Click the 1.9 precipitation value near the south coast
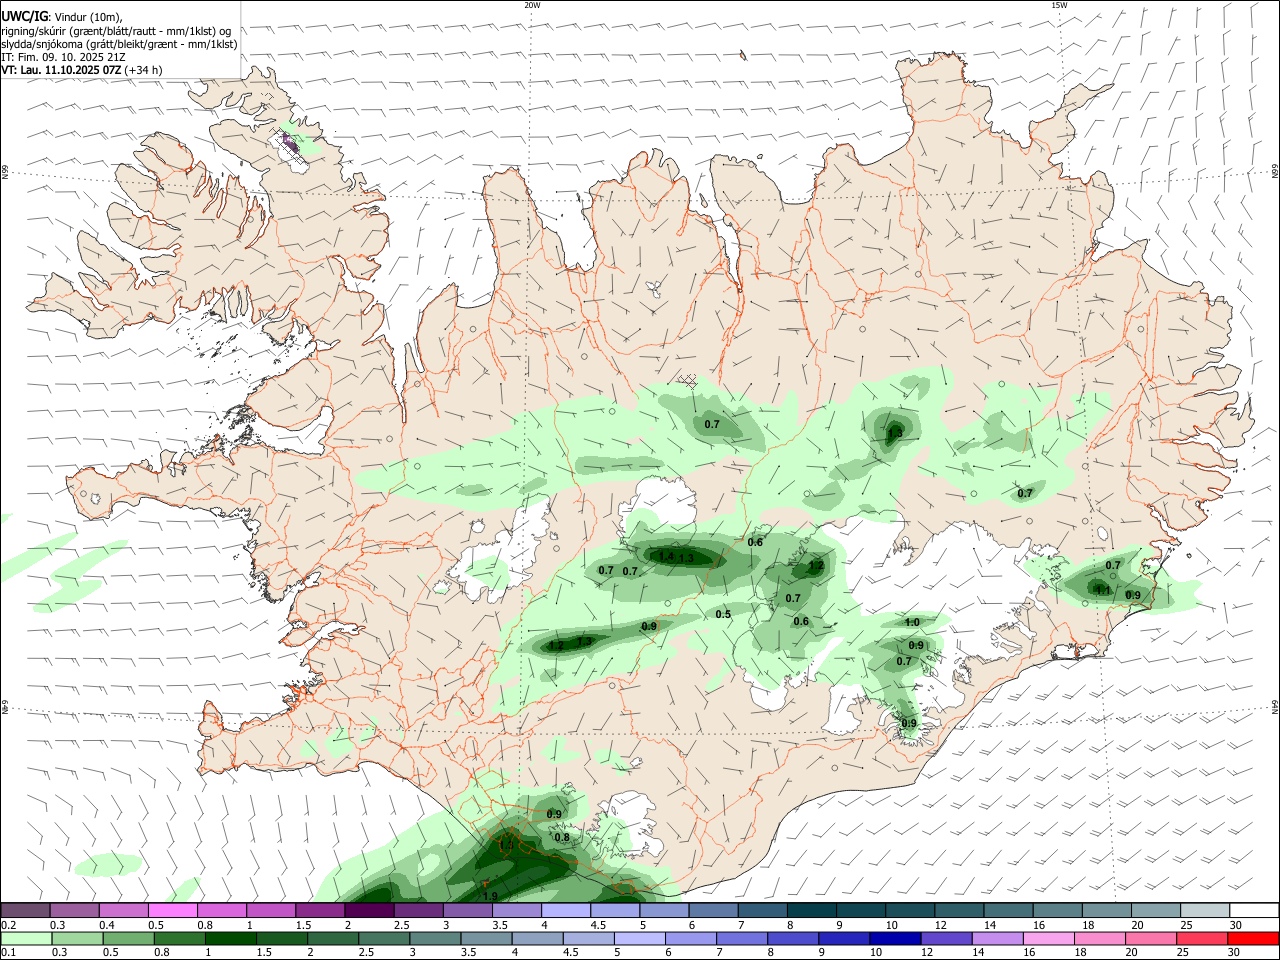This screenshot has height=960, width=1280. tap(490, 896)
